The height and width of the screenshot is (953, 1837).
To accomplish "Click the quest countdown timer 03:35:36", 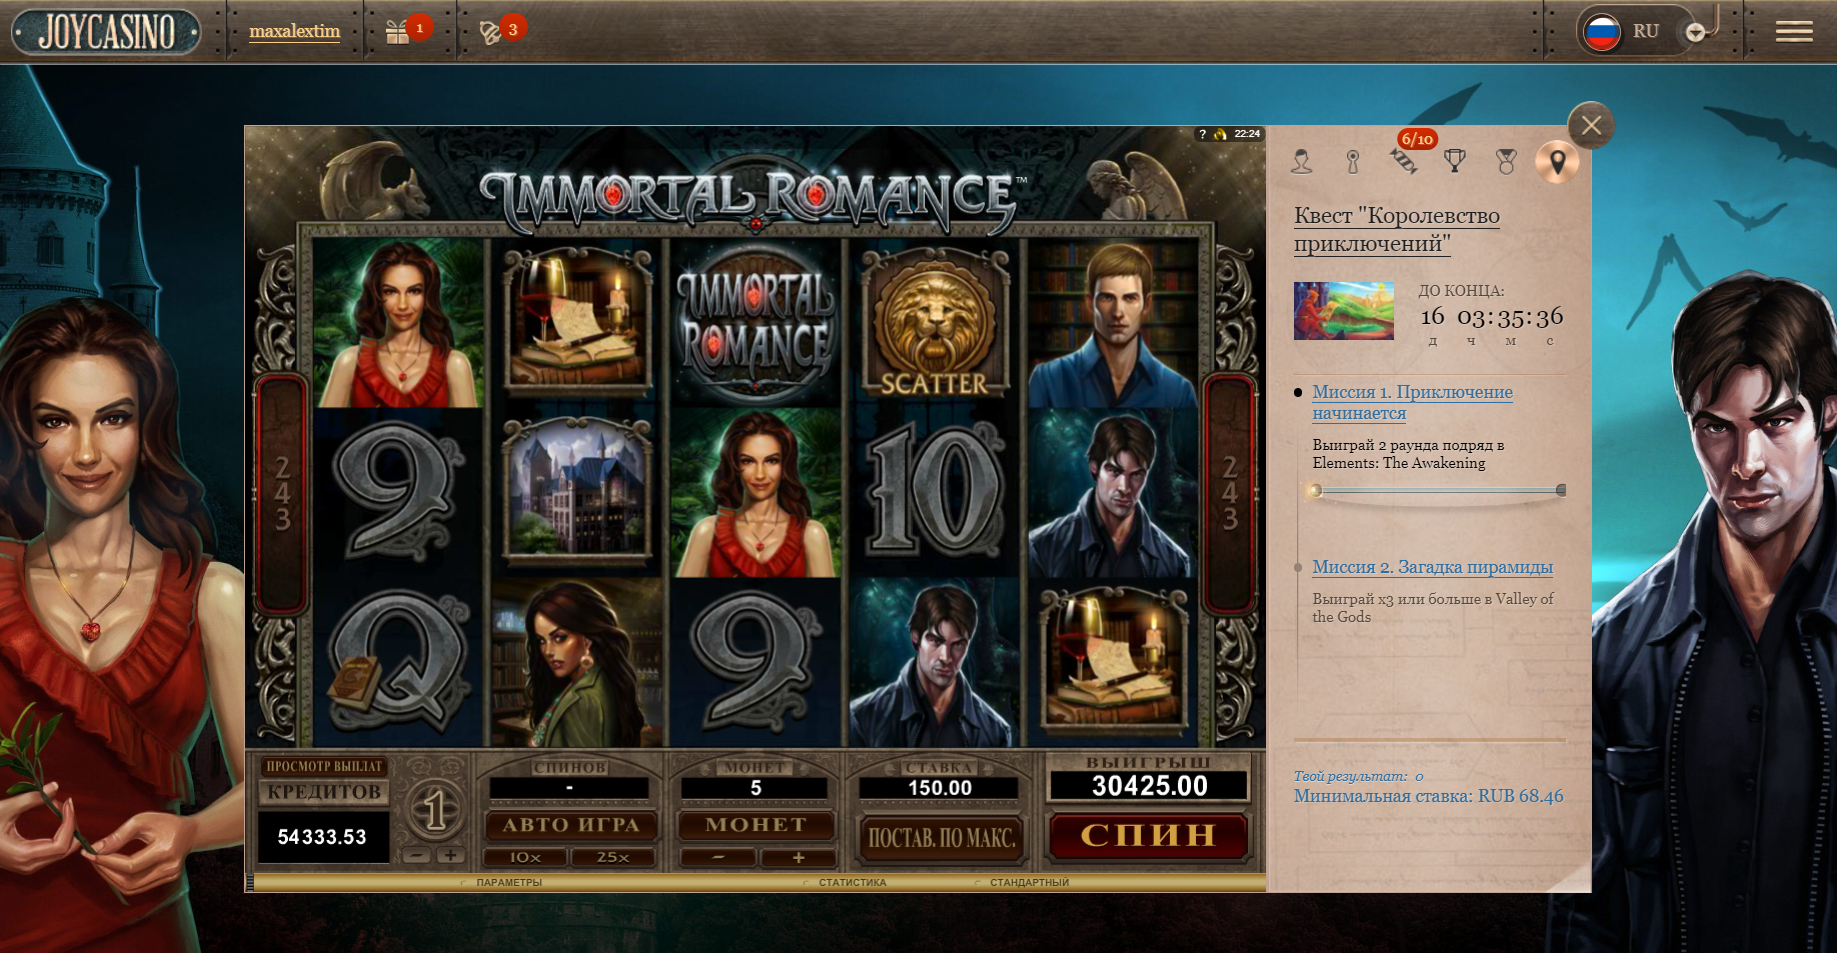I will point(1510,317).
